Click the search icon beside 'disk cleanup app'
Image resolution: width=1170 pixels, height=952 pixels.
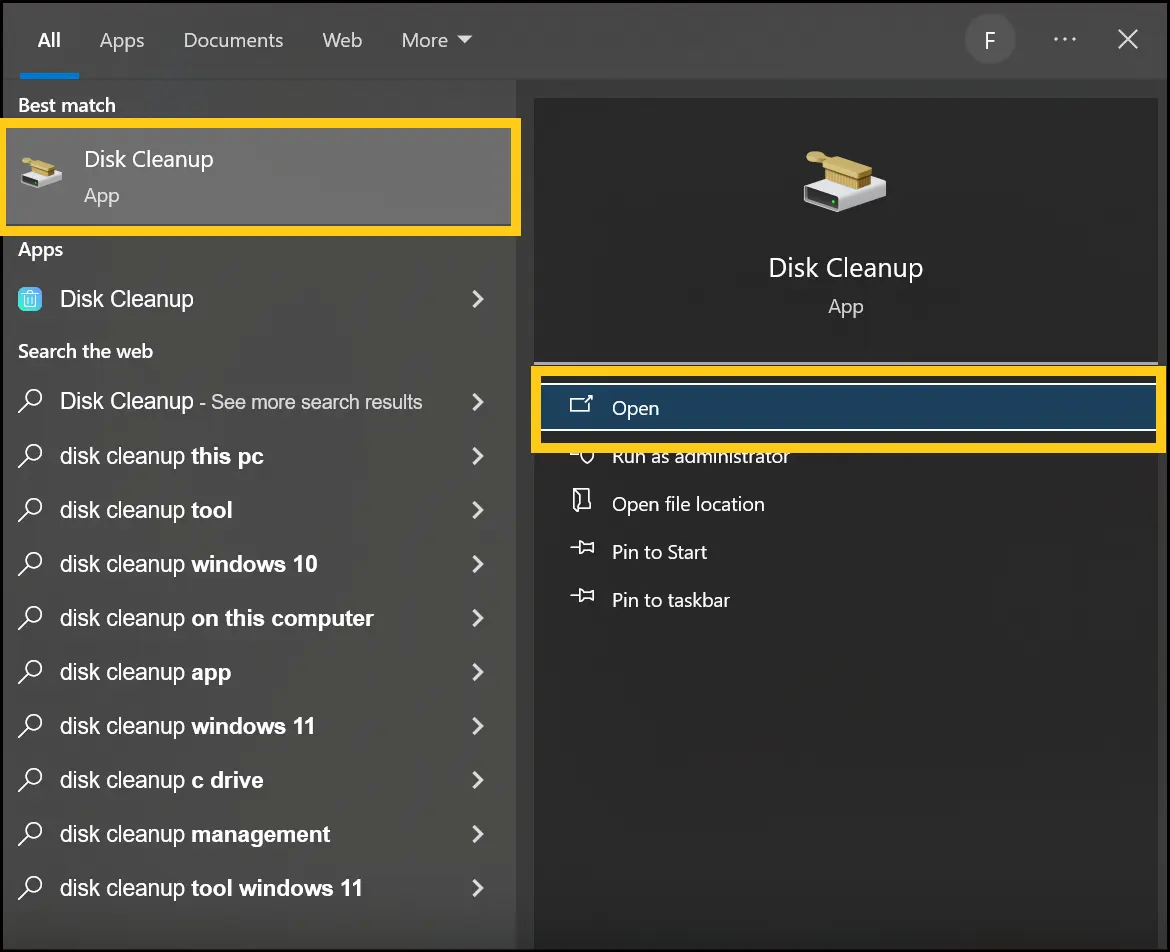[x=30, y=671]
